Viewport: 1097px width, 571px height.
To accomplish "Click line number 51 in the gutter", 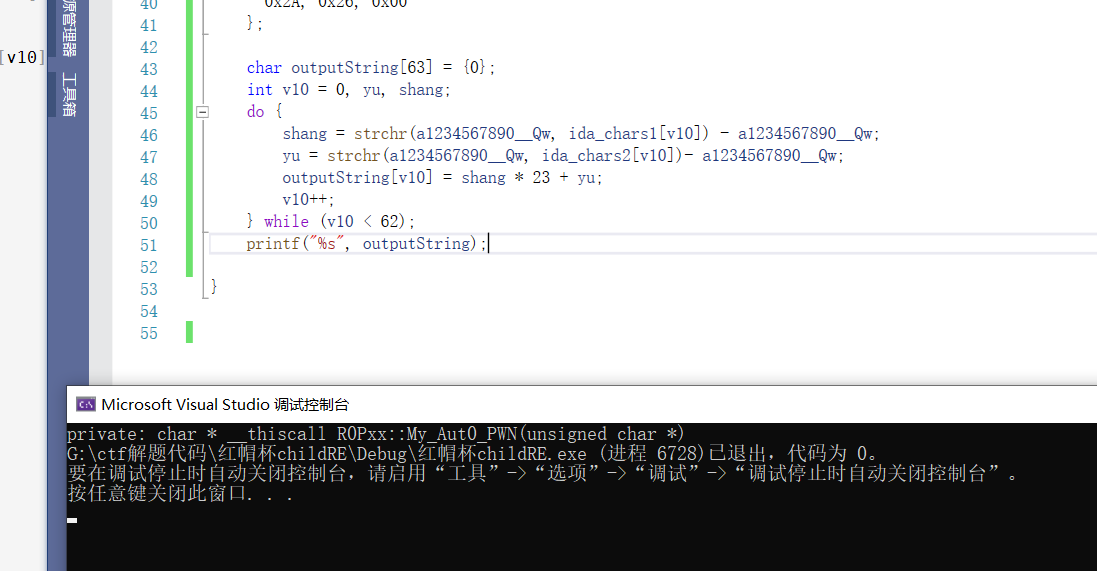I will (148, 246).
